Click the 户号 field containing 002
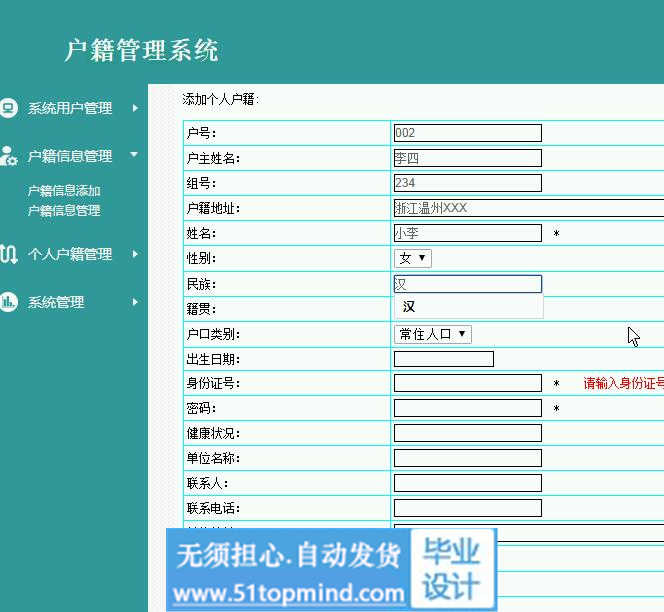This screenshot has width=664, height=612. pyautogui.click(x=468, y=133)
